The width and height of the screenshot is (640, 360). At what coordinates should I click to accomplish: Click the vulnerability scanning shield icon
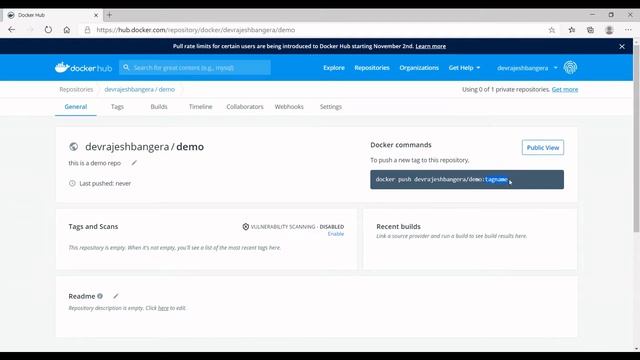point(246,227)
